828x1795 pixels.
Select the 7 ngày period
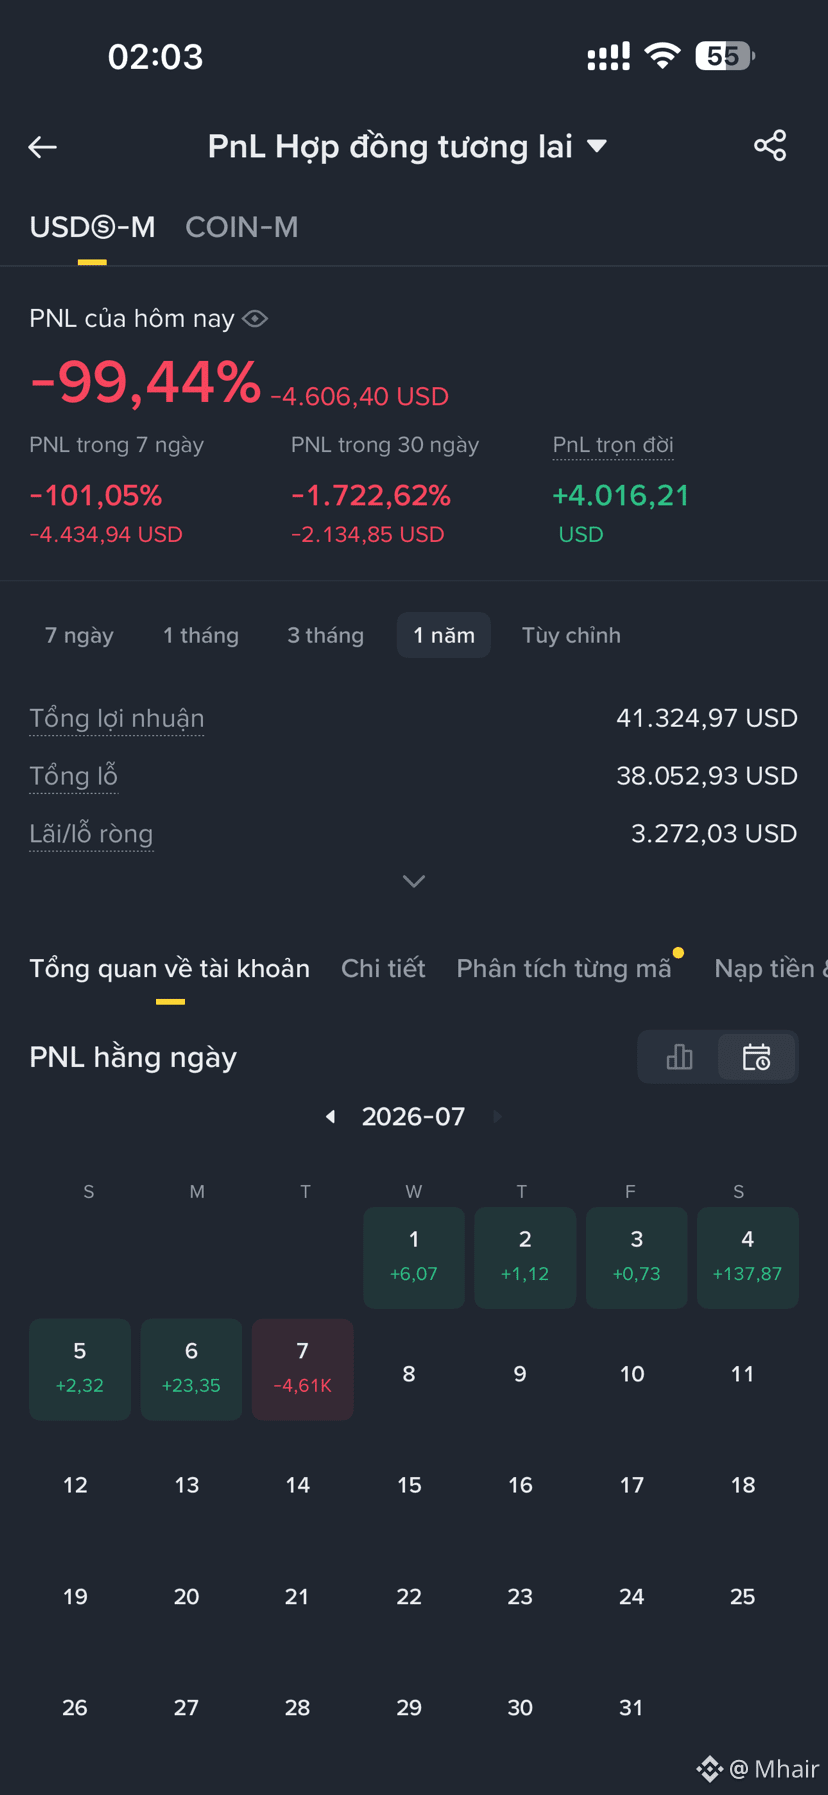[79, 635]
